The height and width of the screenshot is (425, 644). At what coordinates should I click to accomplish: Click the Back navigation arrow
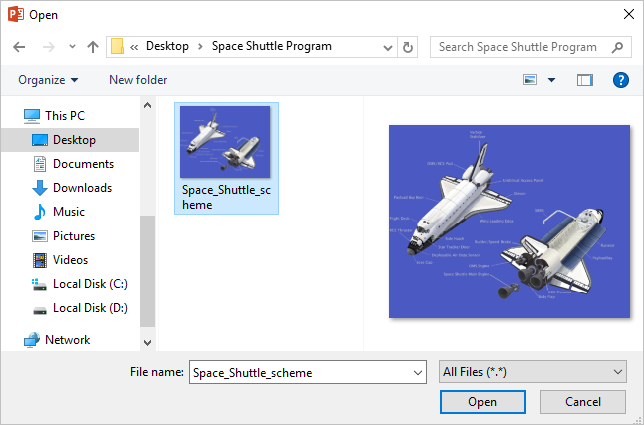pyautogui.click(x=19, y=47)
